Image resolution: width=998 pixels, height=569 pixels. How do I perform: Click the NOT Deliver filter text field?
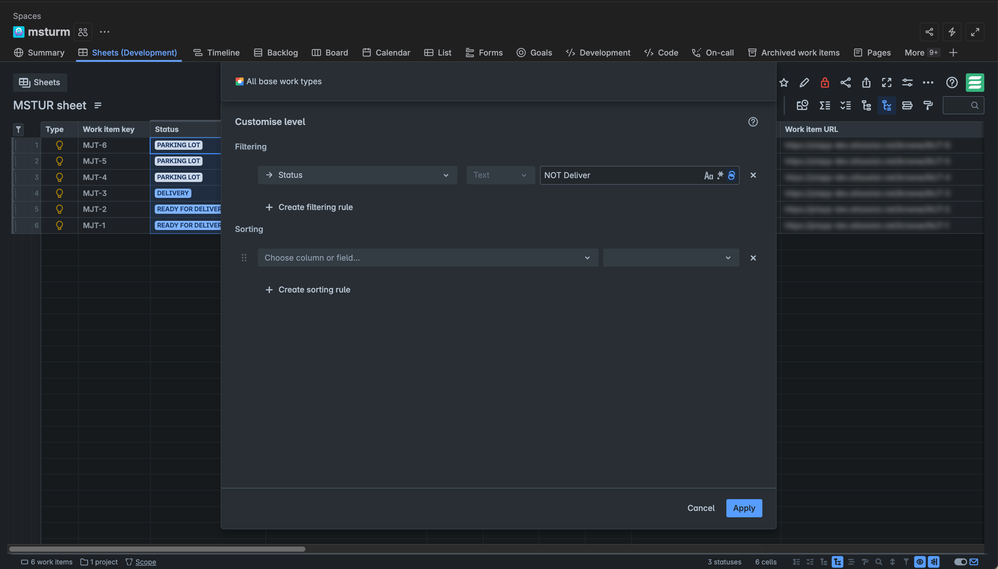[620, 175]
